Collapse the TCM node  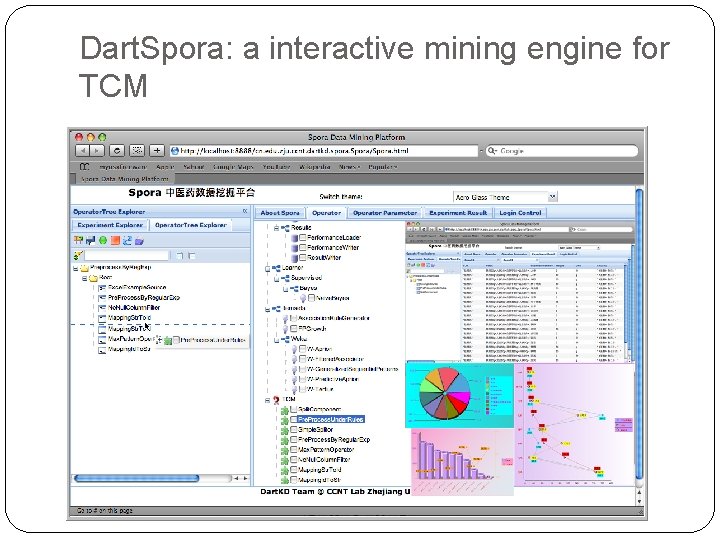coord(267,400)
